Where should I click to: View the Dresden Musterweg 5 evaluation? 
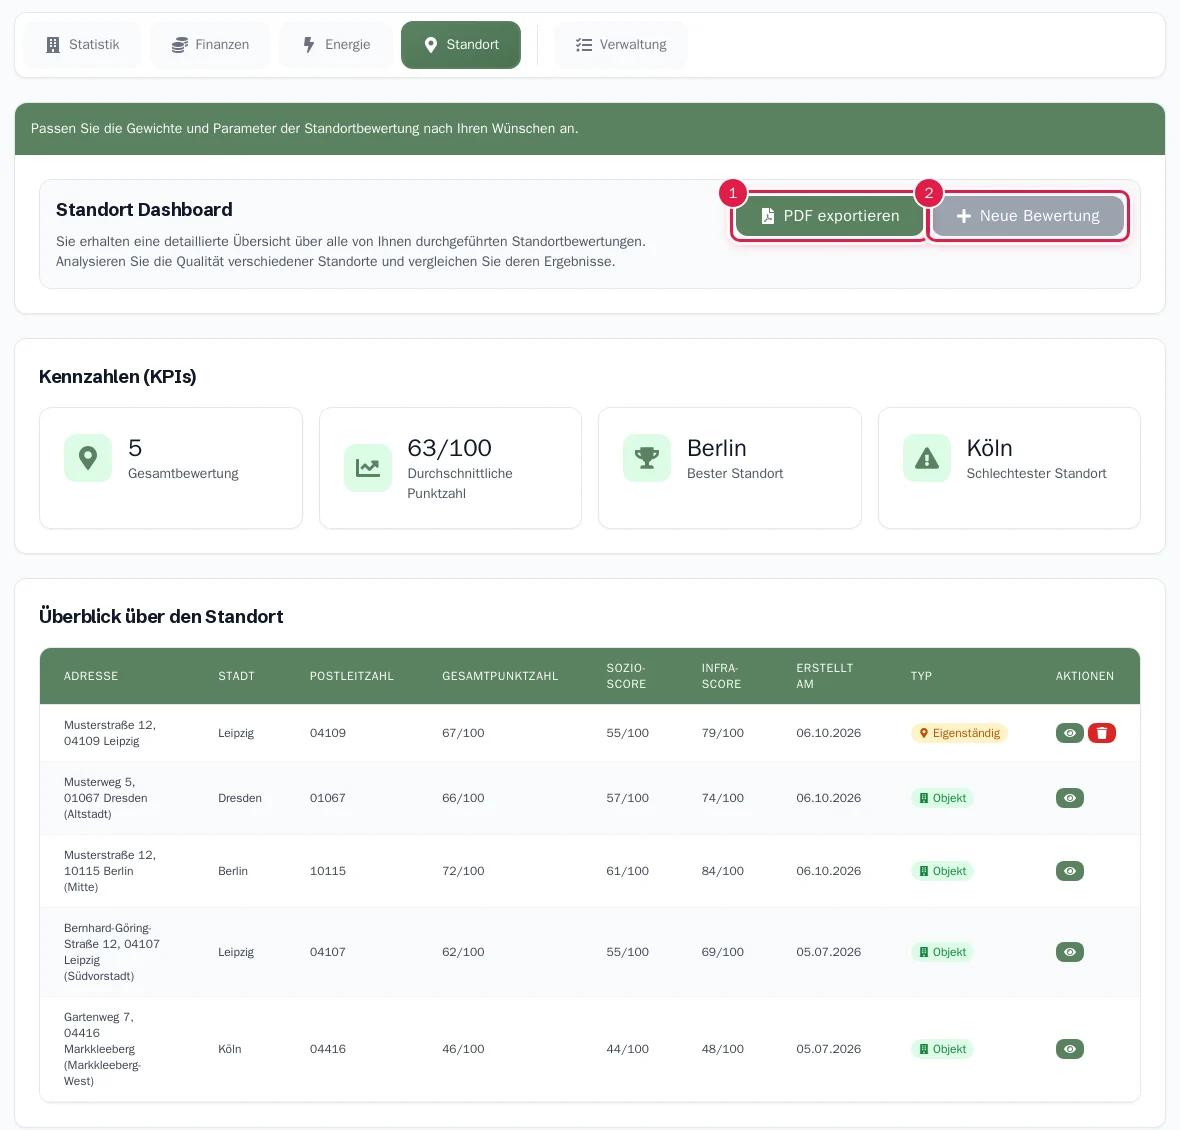pyautogui.click(x=1069, y=797)
